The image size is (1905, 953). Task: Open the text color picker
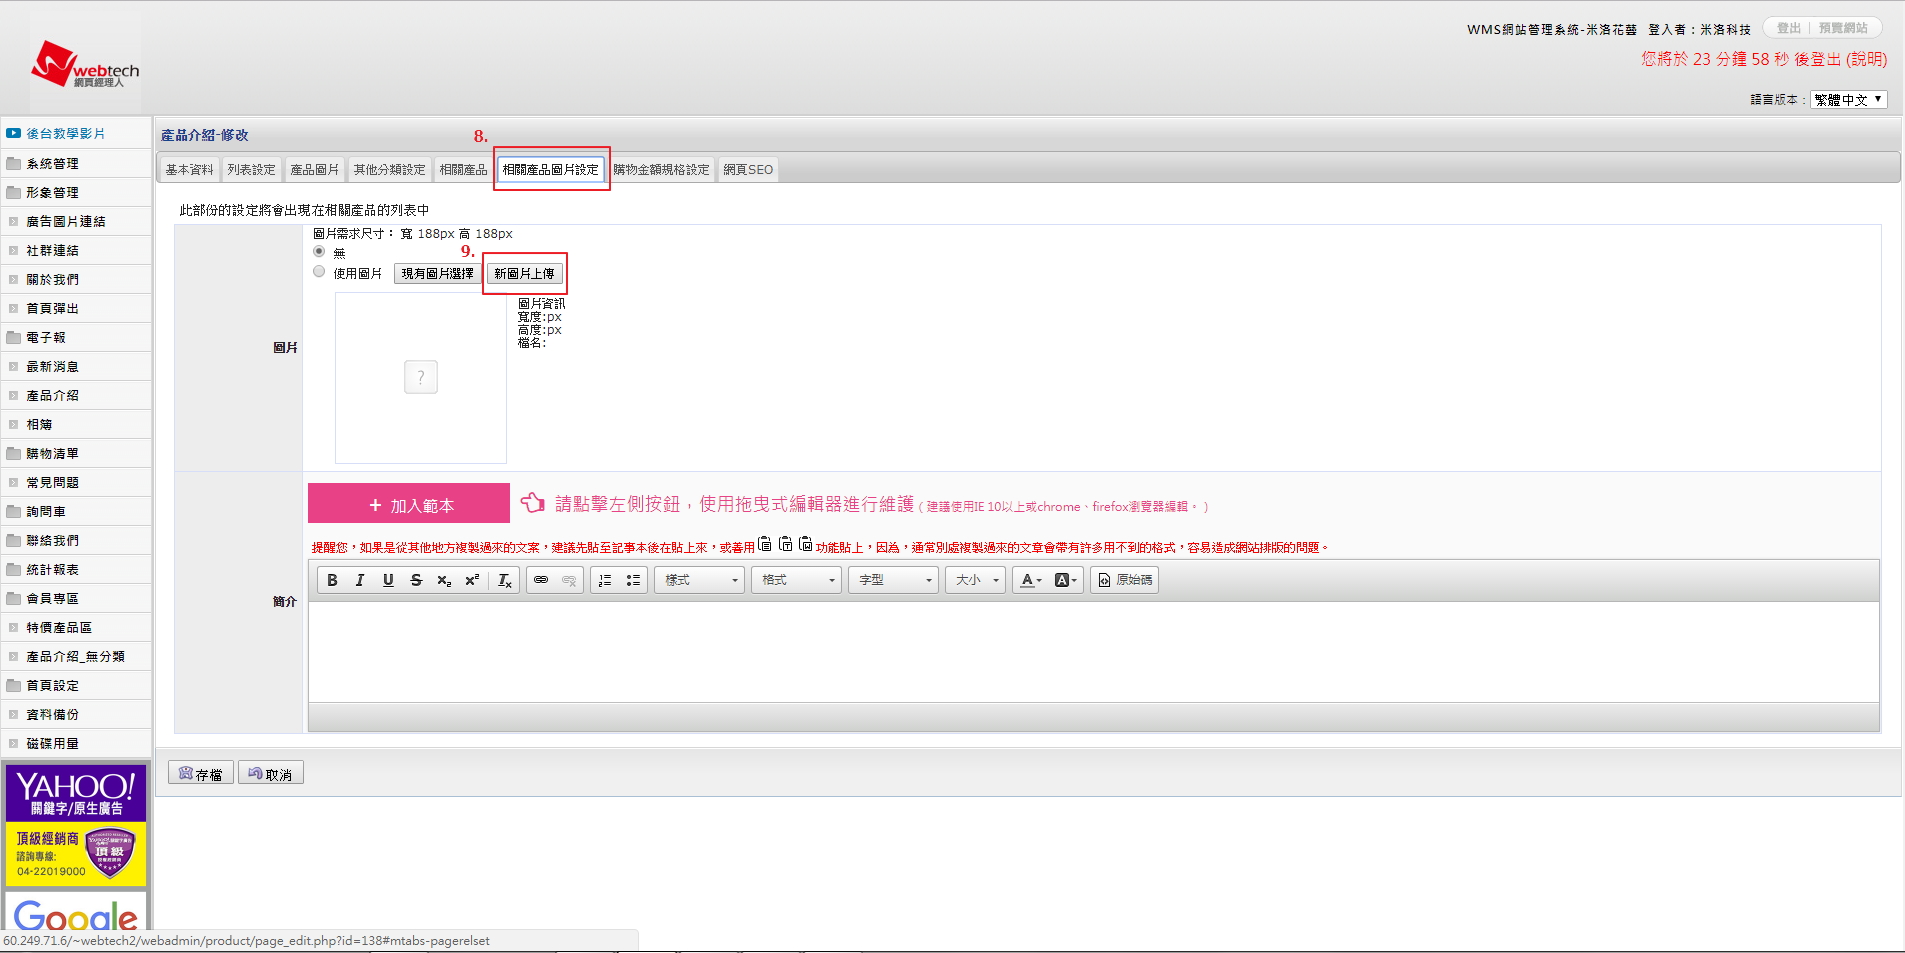tap(1030, 580)
